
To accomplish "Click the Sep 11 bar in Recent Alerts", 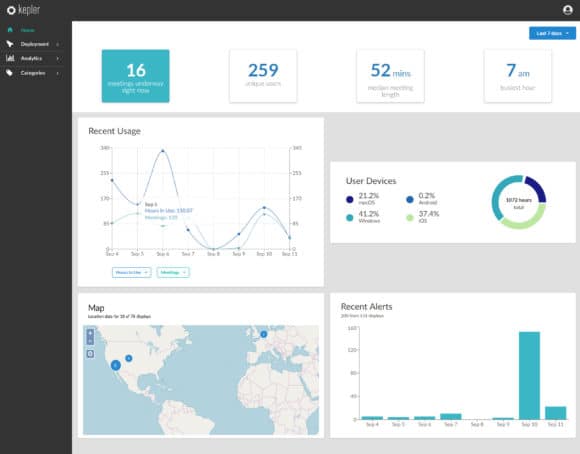I will click(x=556, y=413).
